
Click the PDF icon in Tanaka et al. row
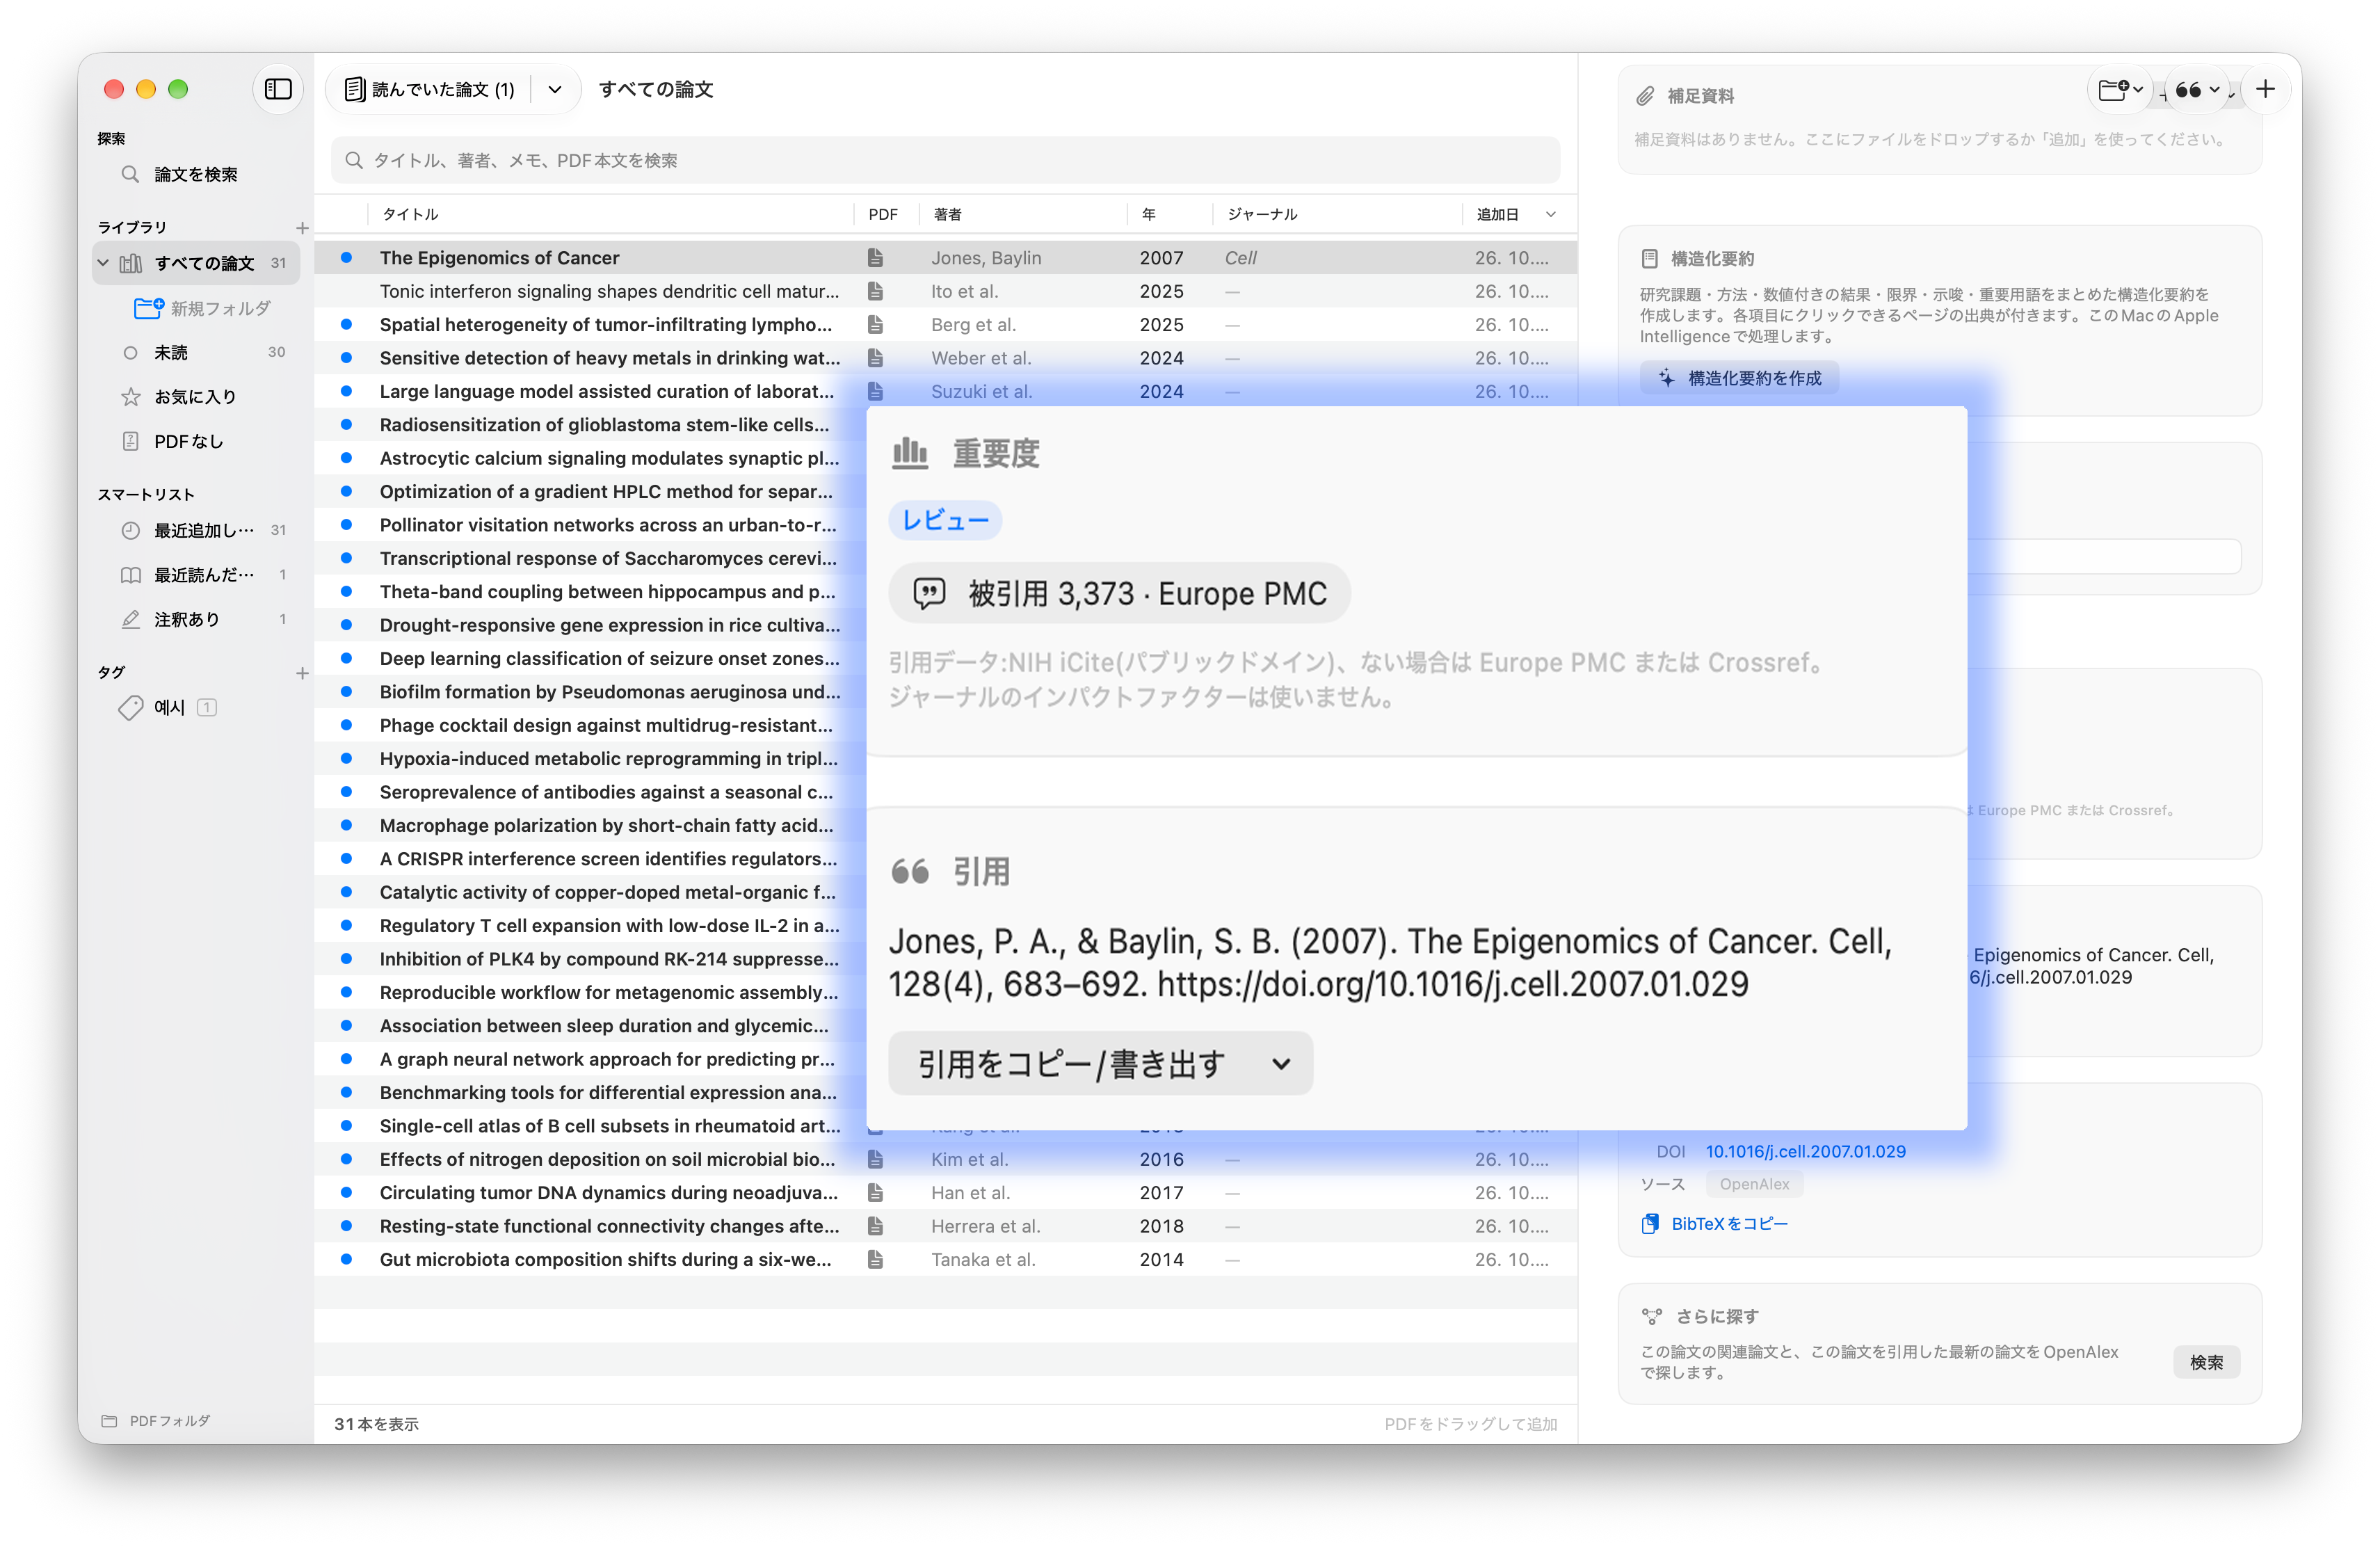875,1259
